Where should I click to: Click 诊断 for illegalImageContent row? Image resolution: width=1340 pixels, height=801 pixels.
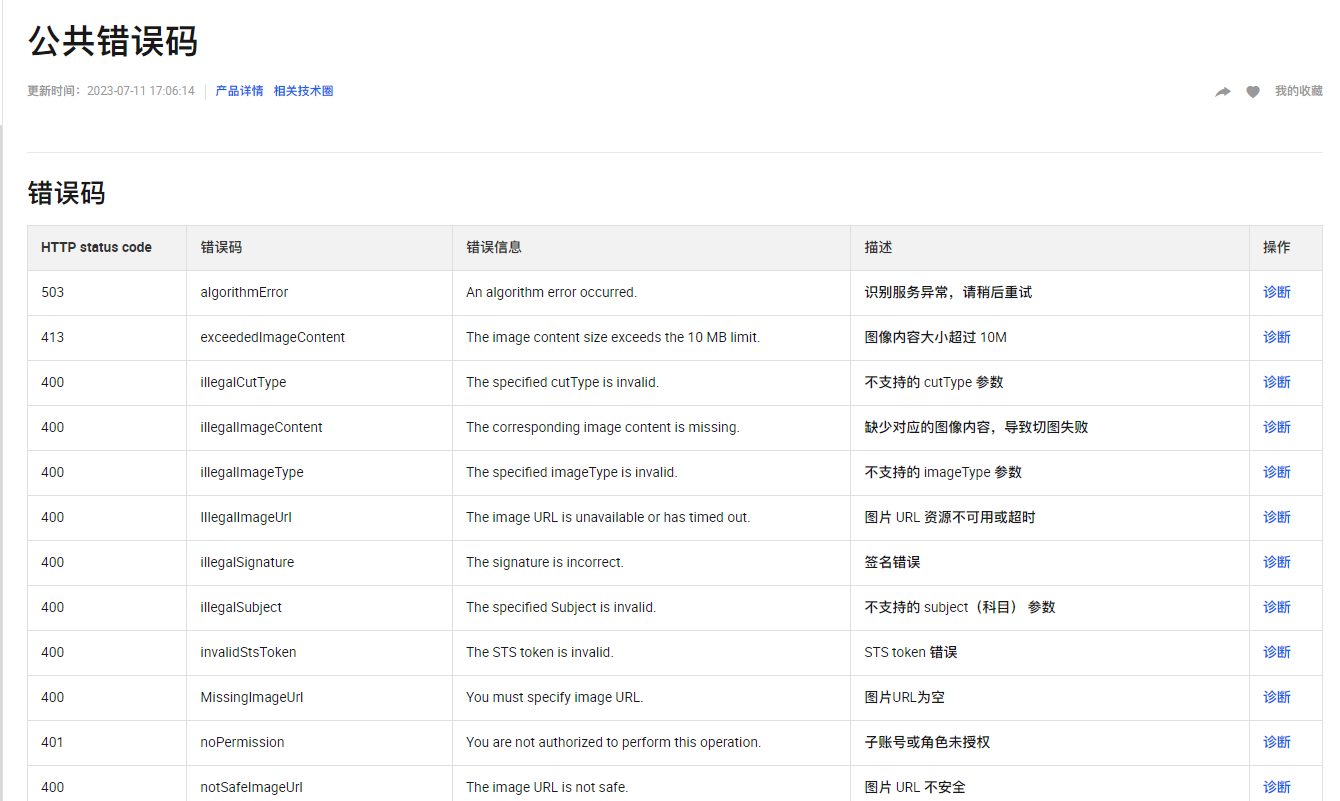(1277, 427)
